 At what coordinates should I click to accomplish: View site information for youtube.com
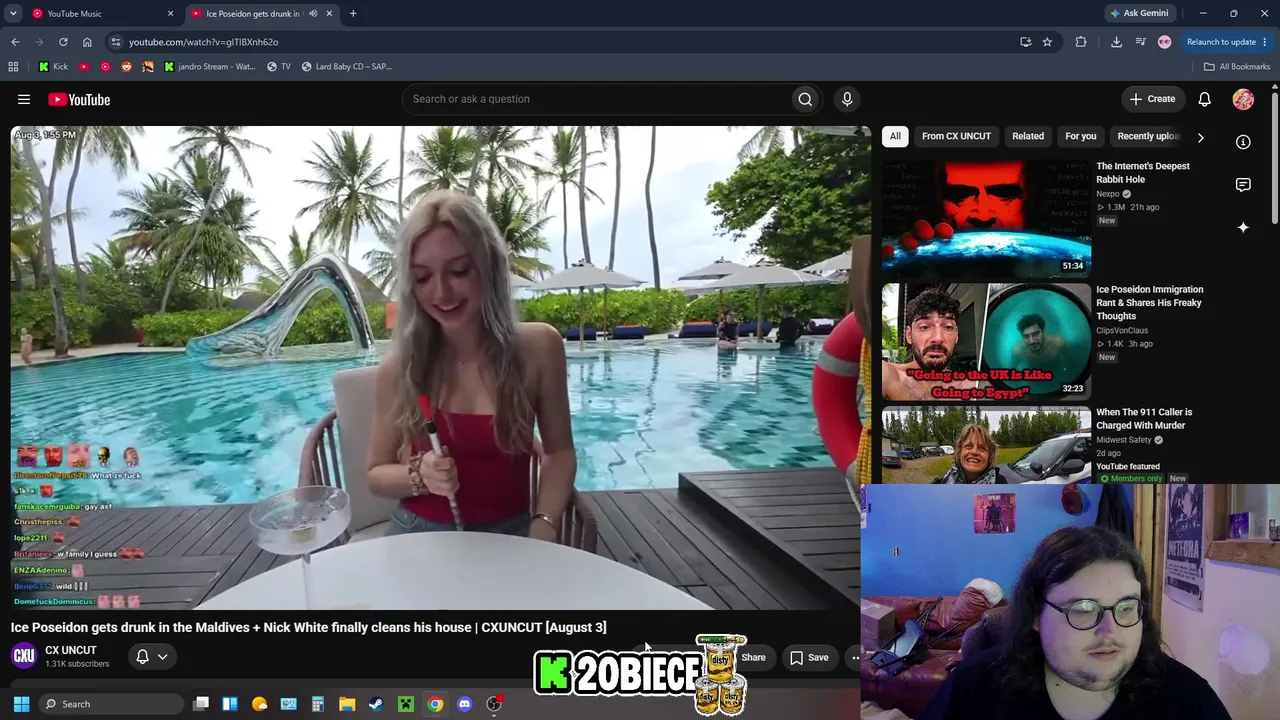click(x=116, y=42)
